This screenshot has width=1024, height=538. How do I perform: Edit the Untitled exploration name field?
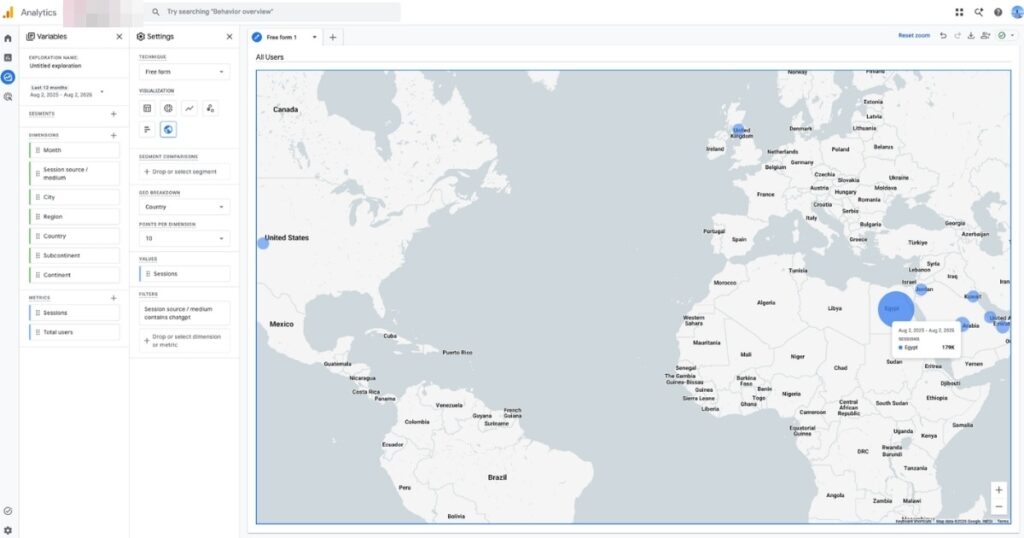pos(56,66)
